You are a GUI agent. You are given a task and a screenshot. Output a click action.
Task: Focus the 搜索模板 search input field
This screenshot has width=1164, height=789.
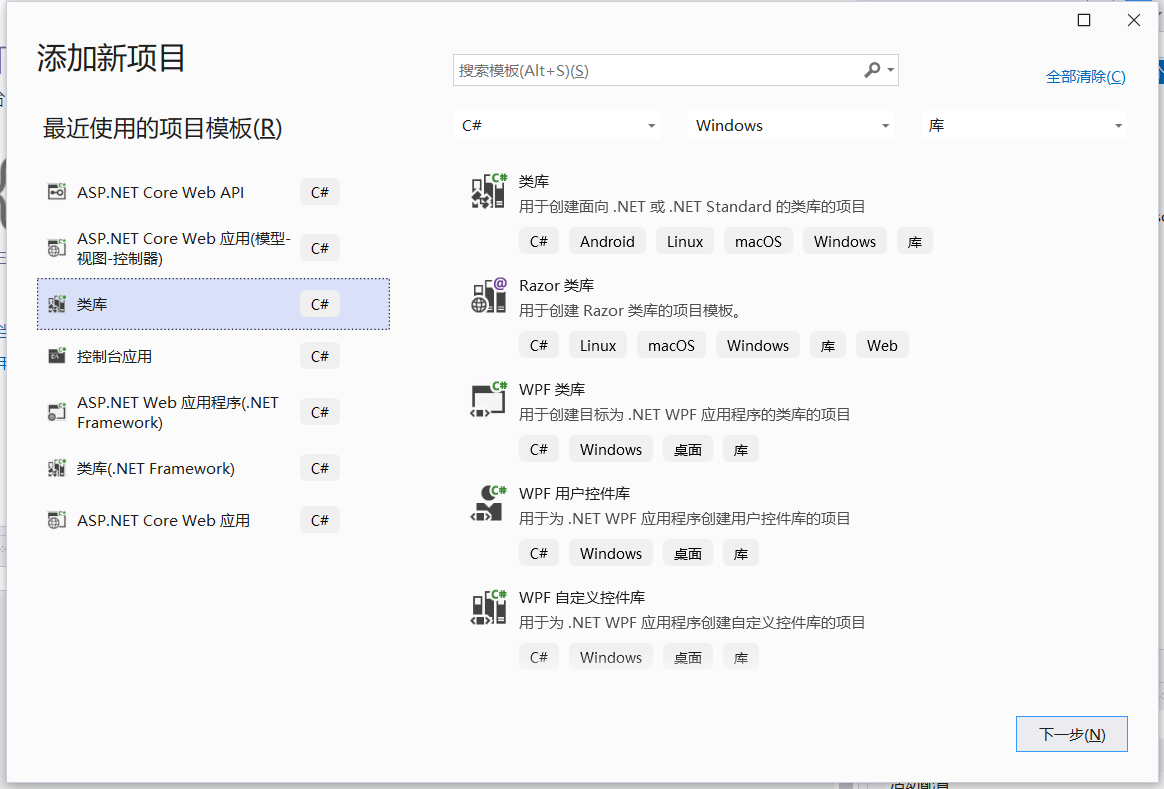click(657, 71)
